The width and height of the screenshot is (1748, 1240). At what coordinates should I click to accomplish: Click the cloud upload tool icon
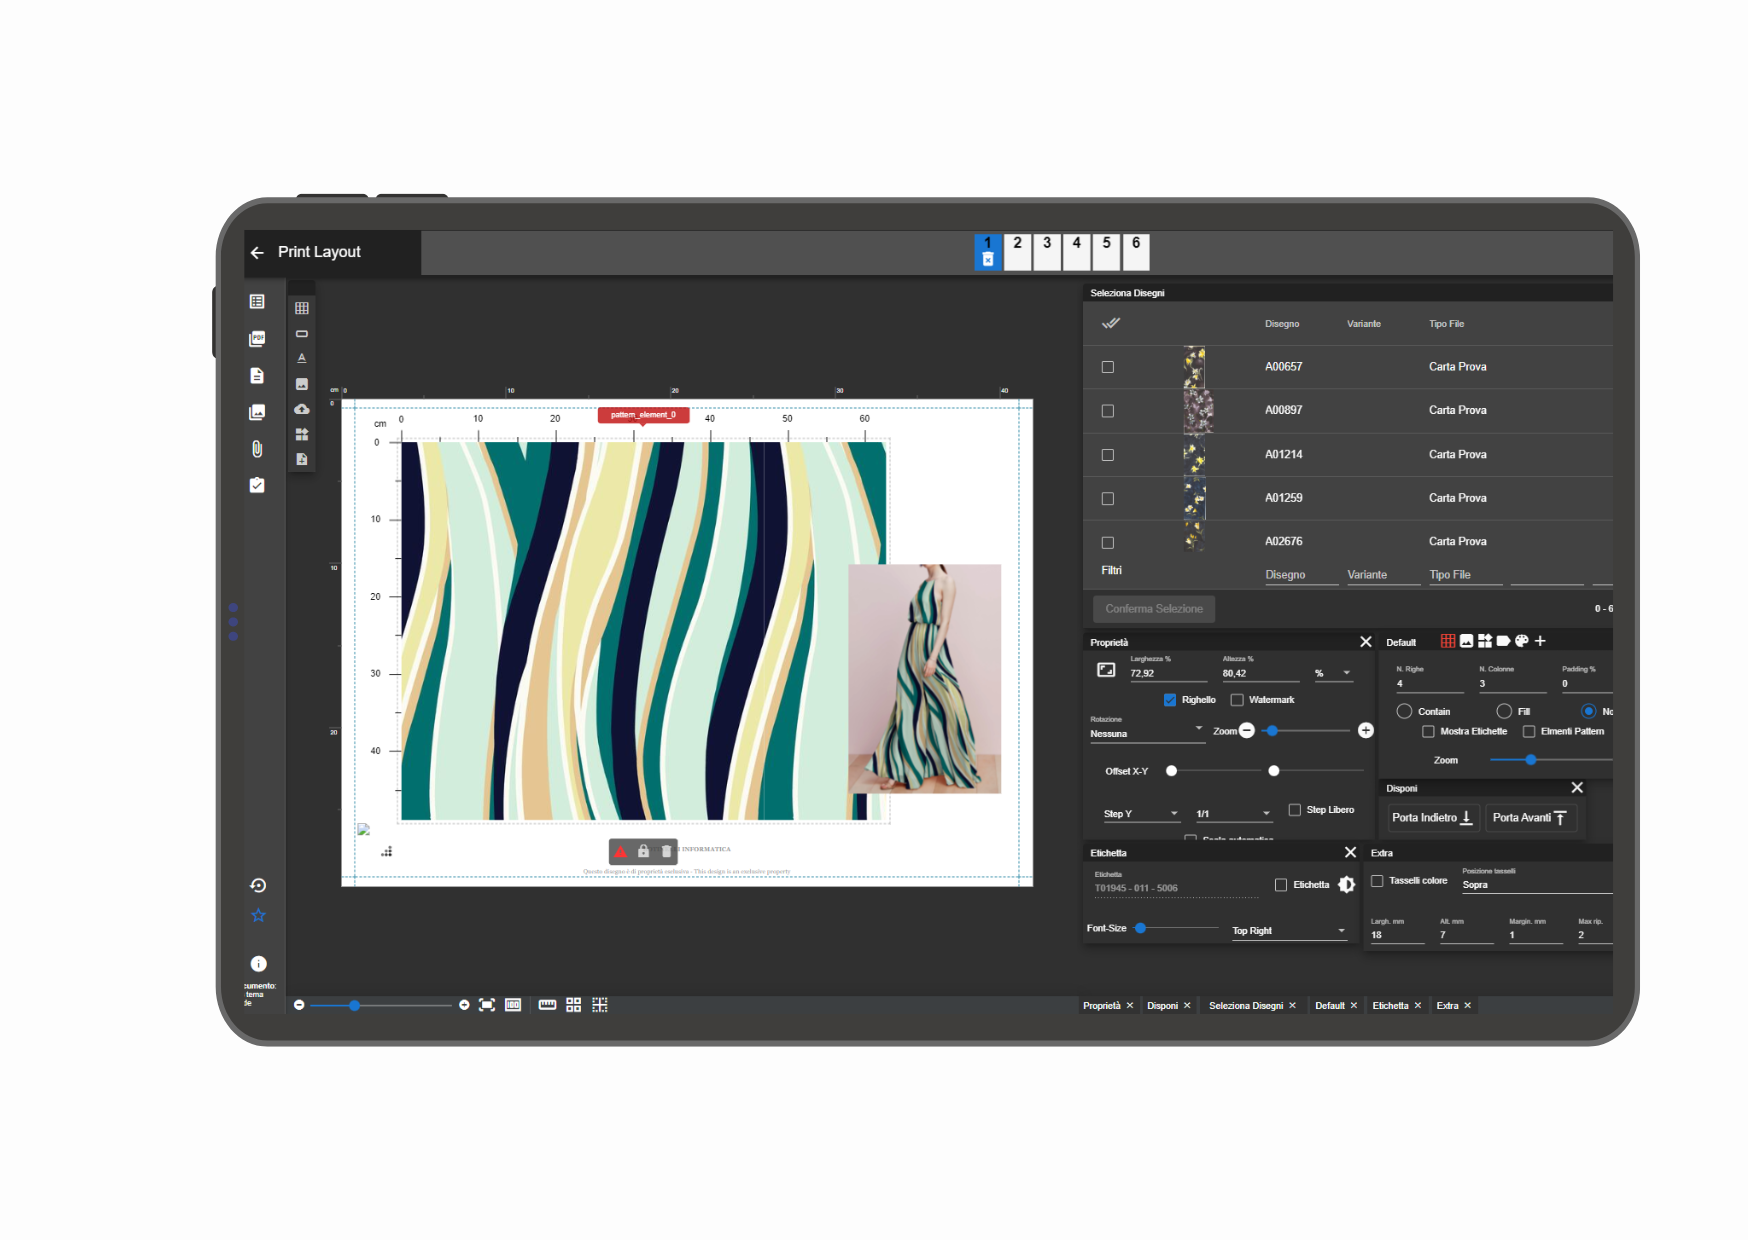302,409
